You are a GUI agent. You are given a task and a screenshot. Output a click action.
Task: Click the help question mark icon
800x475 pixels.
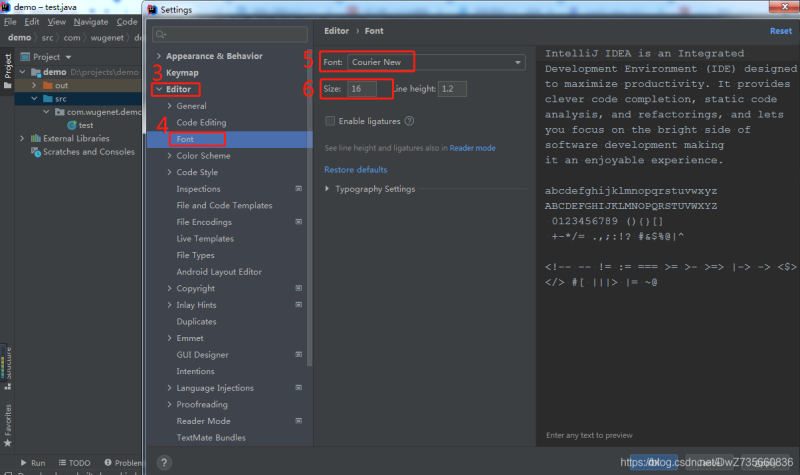coord(164,463)
